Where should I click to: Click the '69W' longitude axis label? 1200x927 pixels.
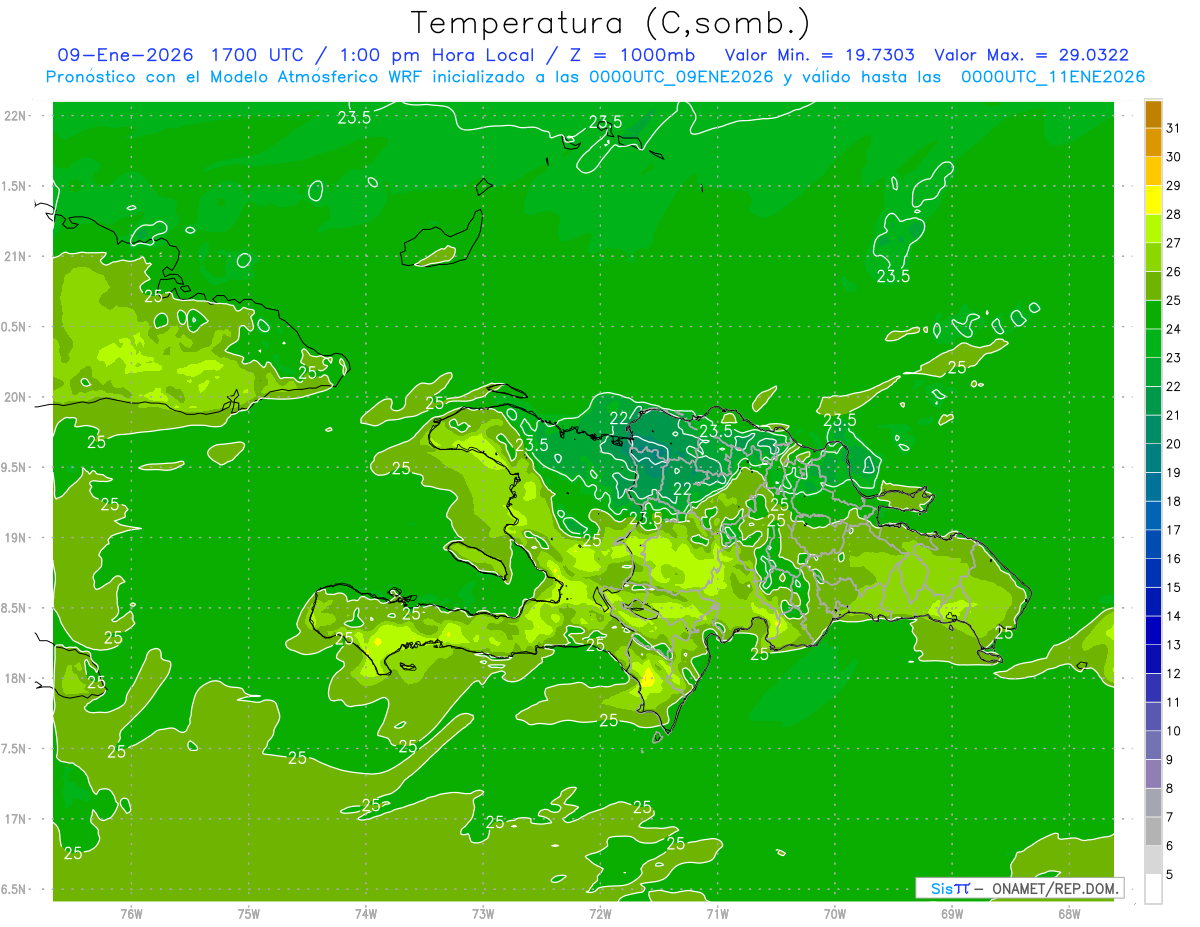[952, 914]
